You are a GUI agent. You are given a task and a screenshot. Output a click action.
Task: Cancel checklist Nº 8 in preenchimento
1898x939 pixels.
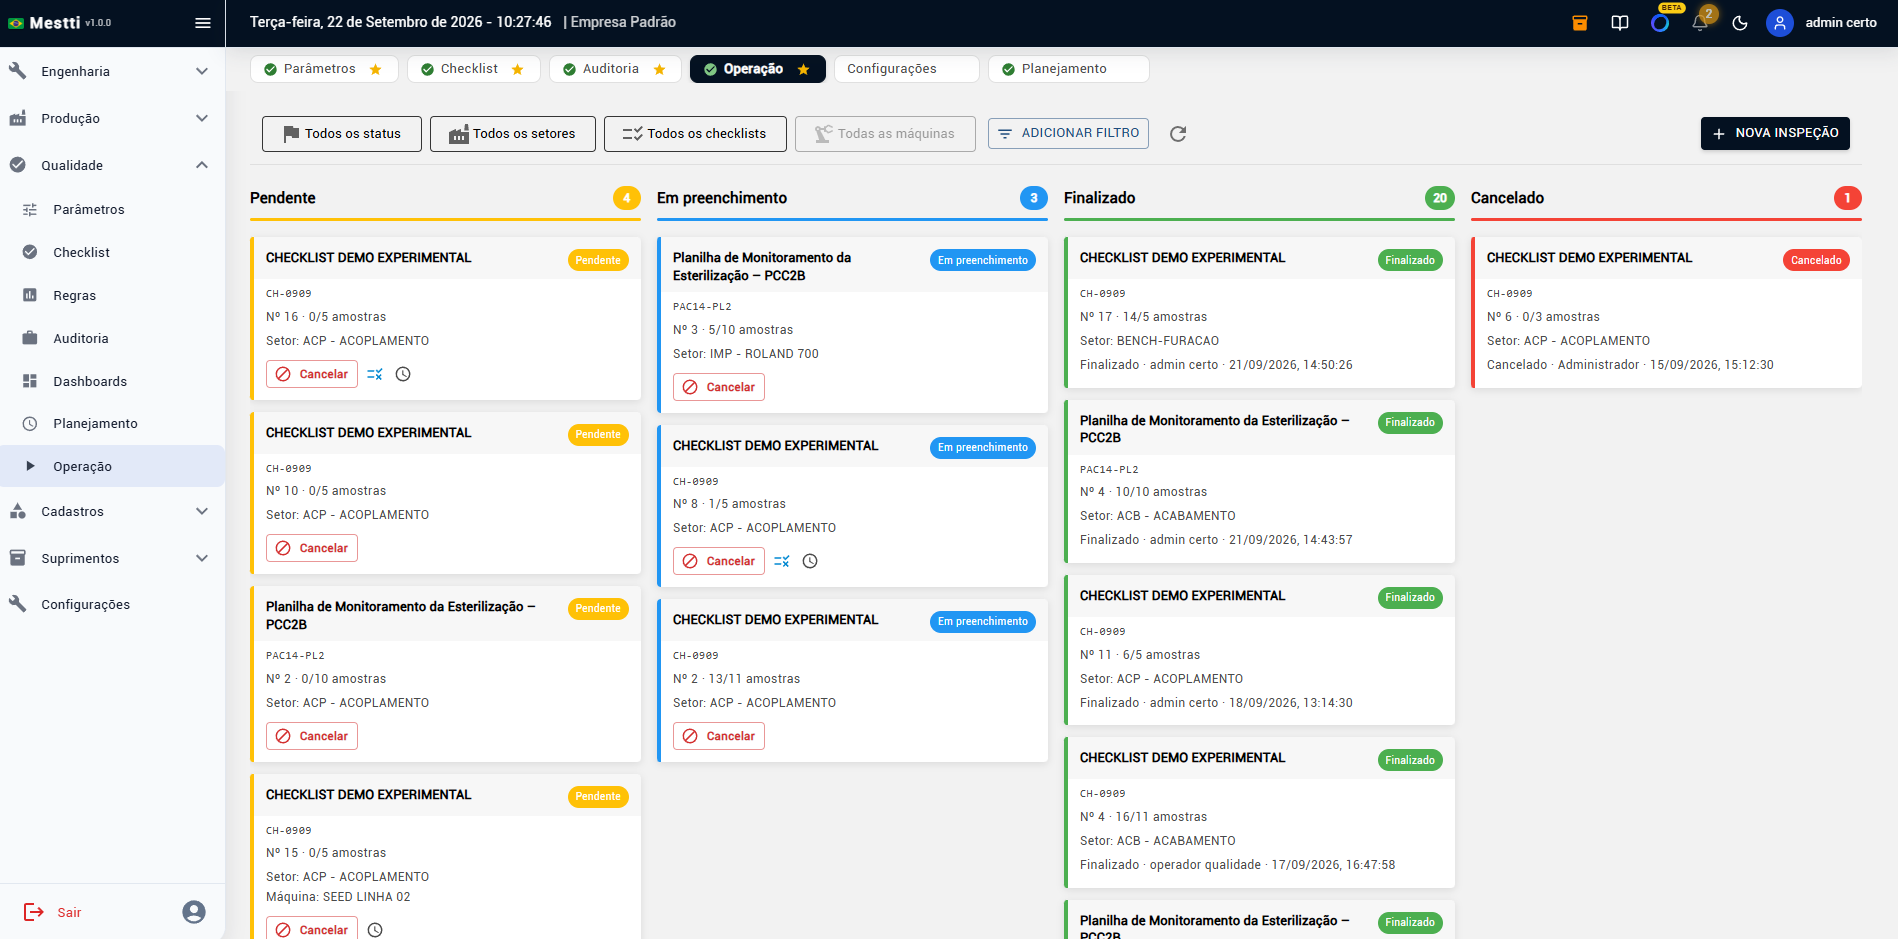point(719,561)
